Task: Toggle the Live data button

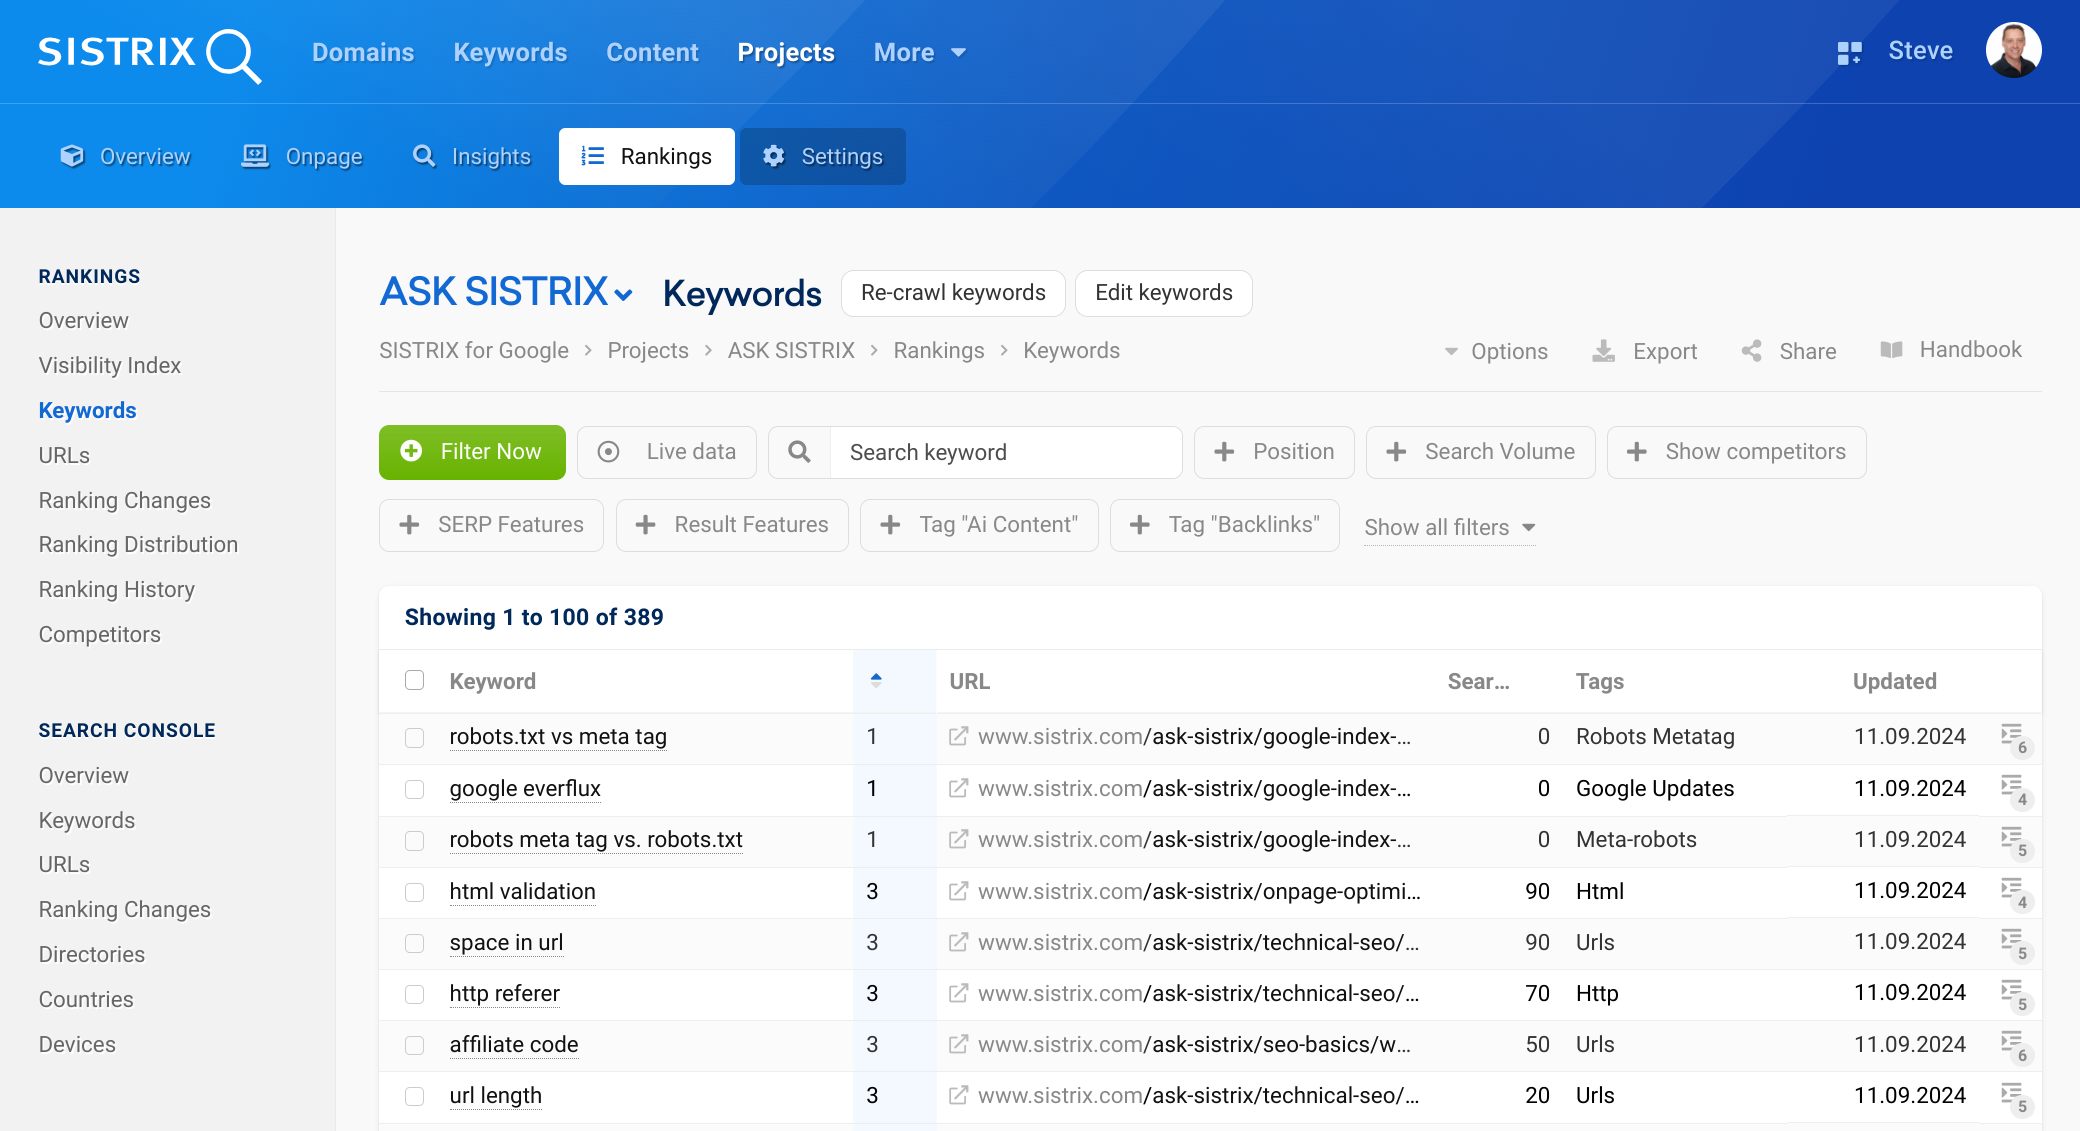Action: [667, 452]
